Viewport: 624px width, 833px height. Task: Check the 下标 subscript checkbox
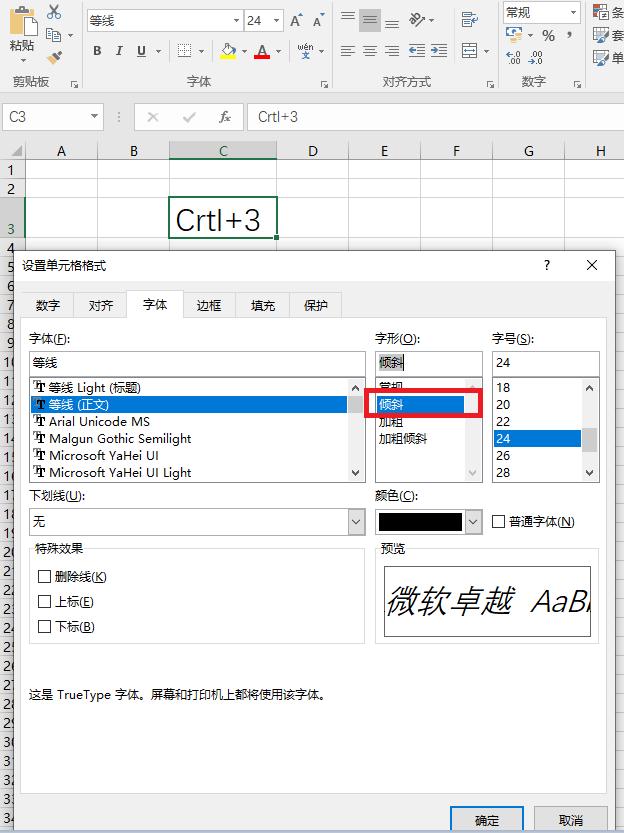pyautogui.click(x=45, y=626)
